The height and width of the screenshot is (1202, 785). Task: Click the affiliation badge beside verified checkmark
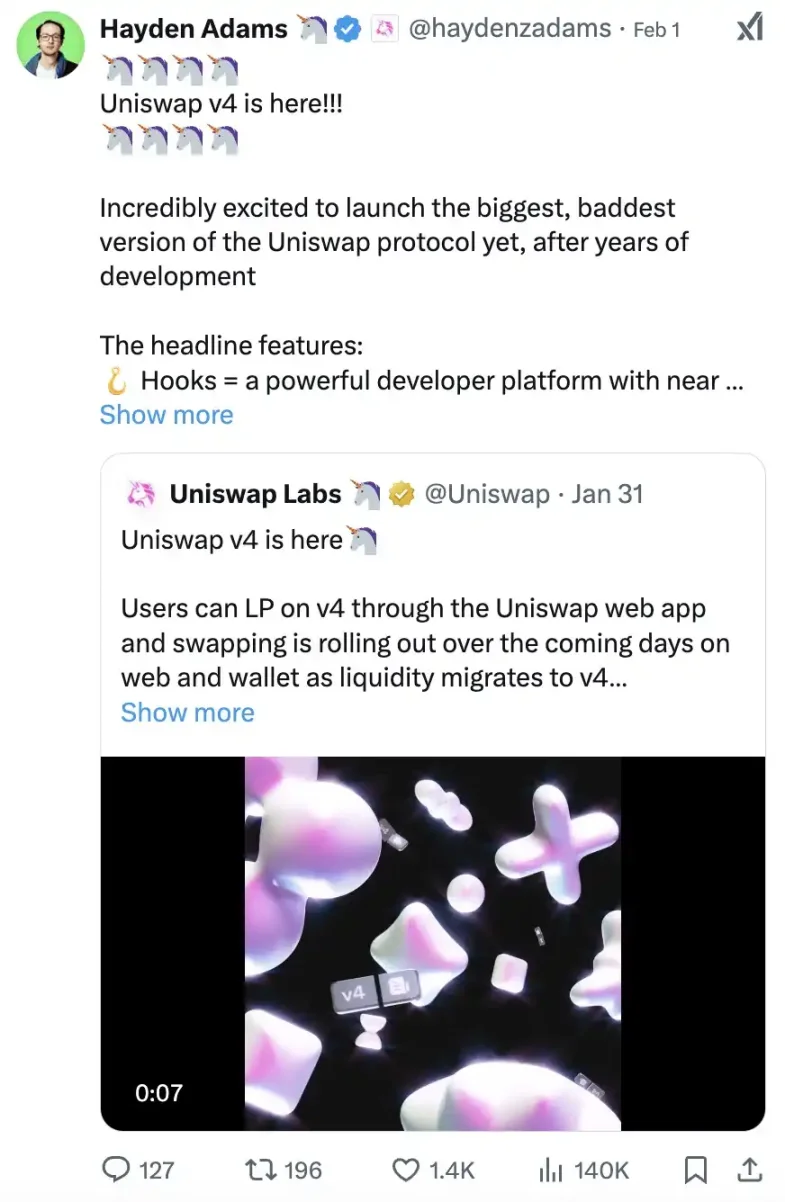click(x=383, y=30)
